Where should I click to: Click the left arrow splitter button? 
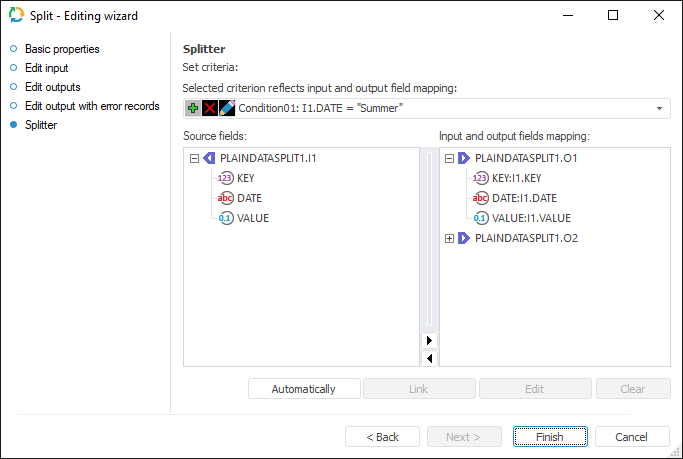[430, 358]
